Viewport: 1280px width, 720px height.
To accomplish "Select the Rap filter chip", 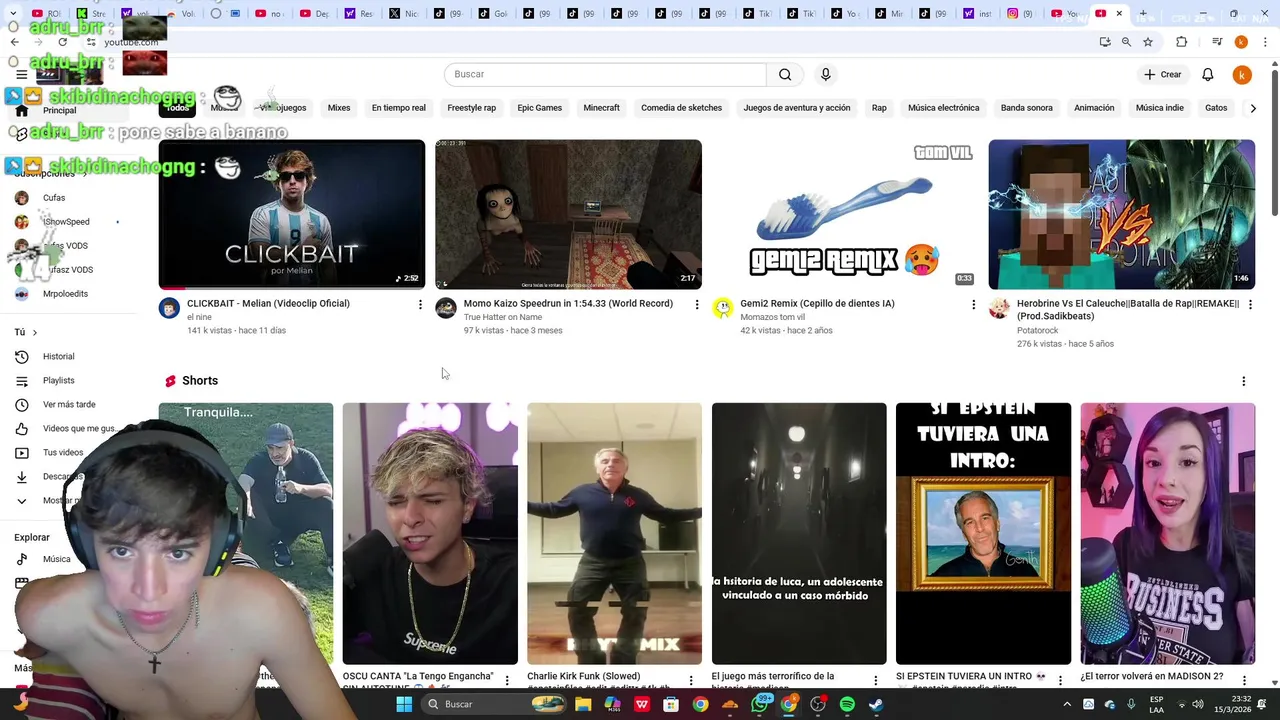I will tap(879, 108).
